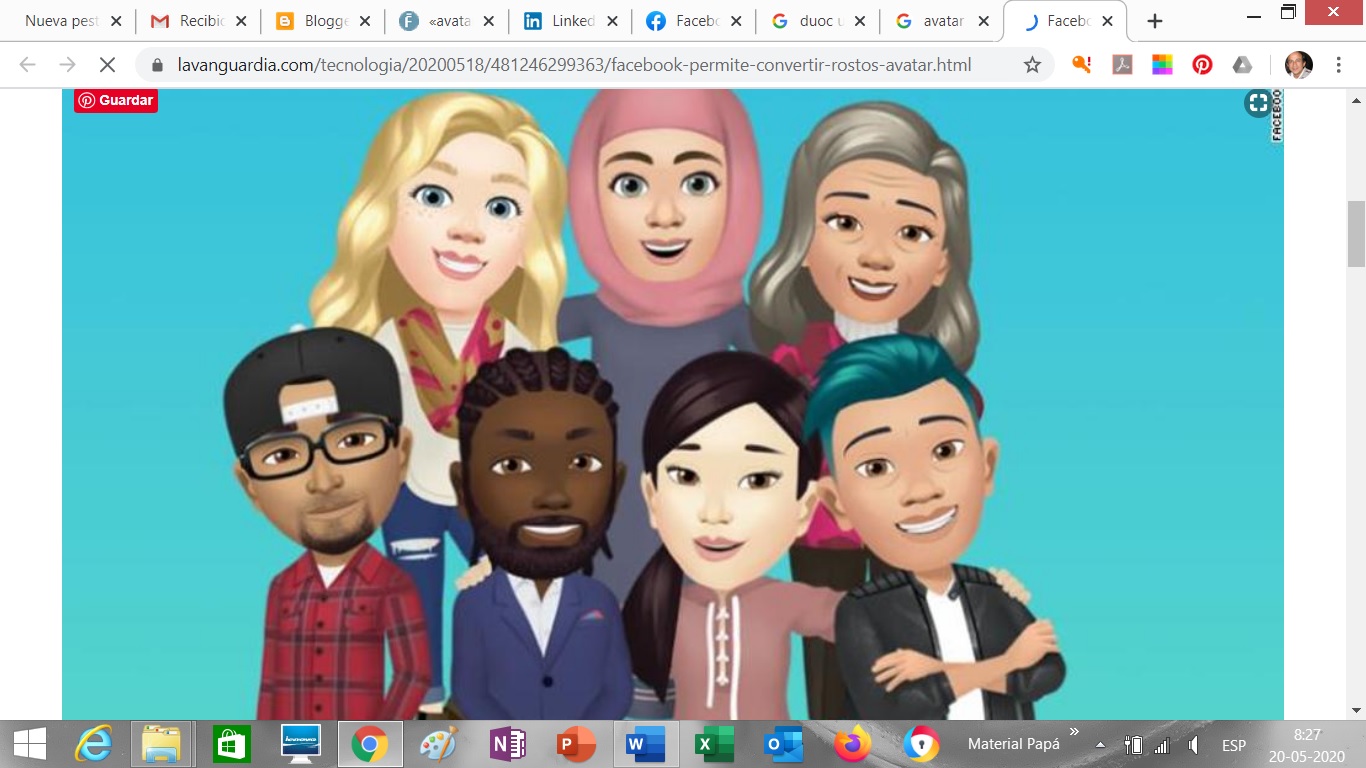
Task: Close the Blogger tab
Action: (x=365, y=21)
